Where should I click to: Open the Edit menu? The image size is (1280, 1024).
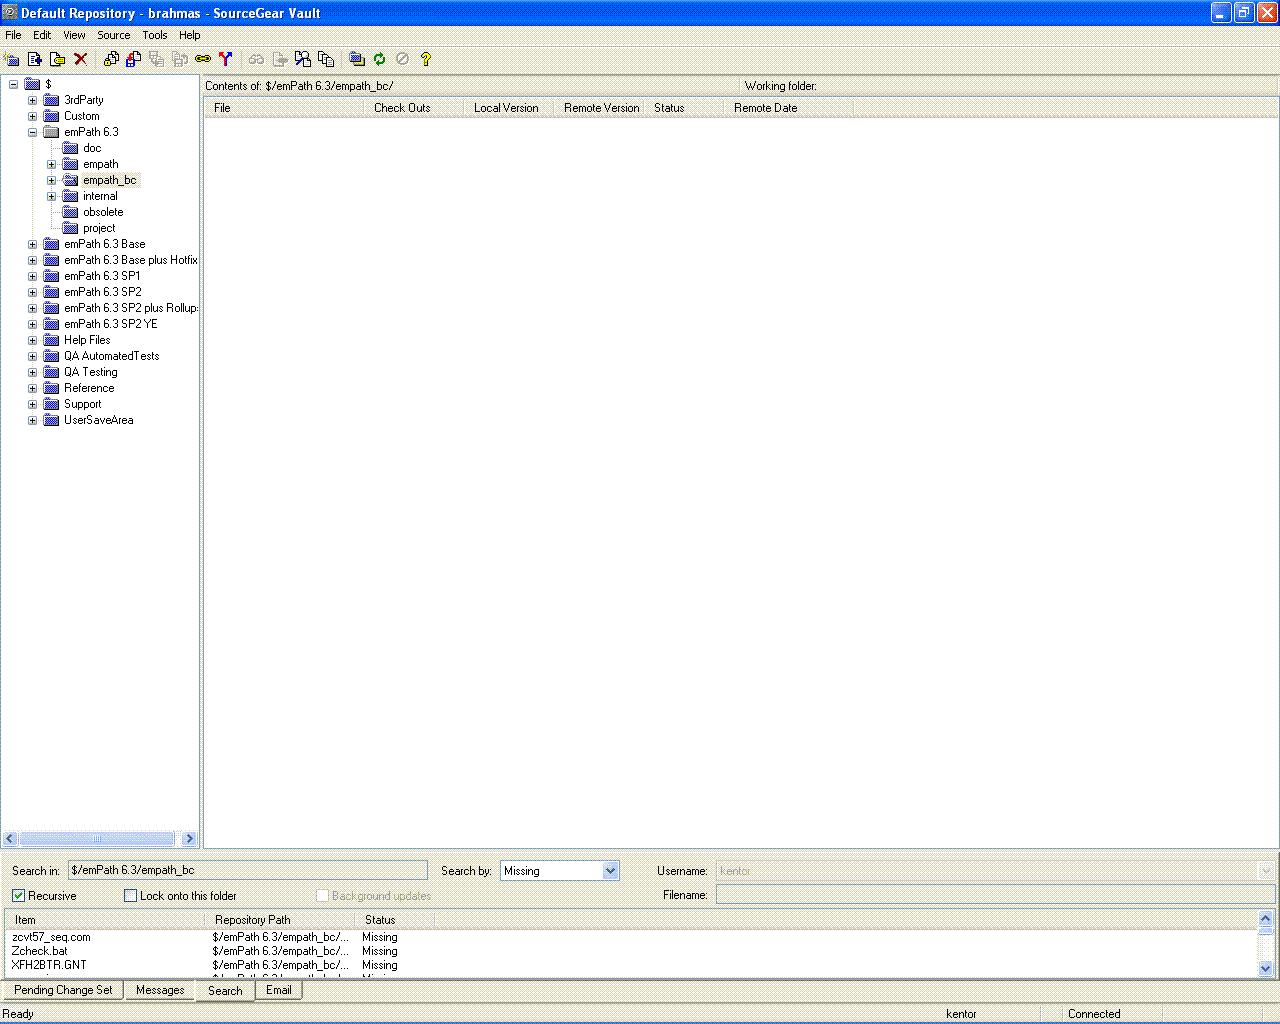(x=42, y=35)
